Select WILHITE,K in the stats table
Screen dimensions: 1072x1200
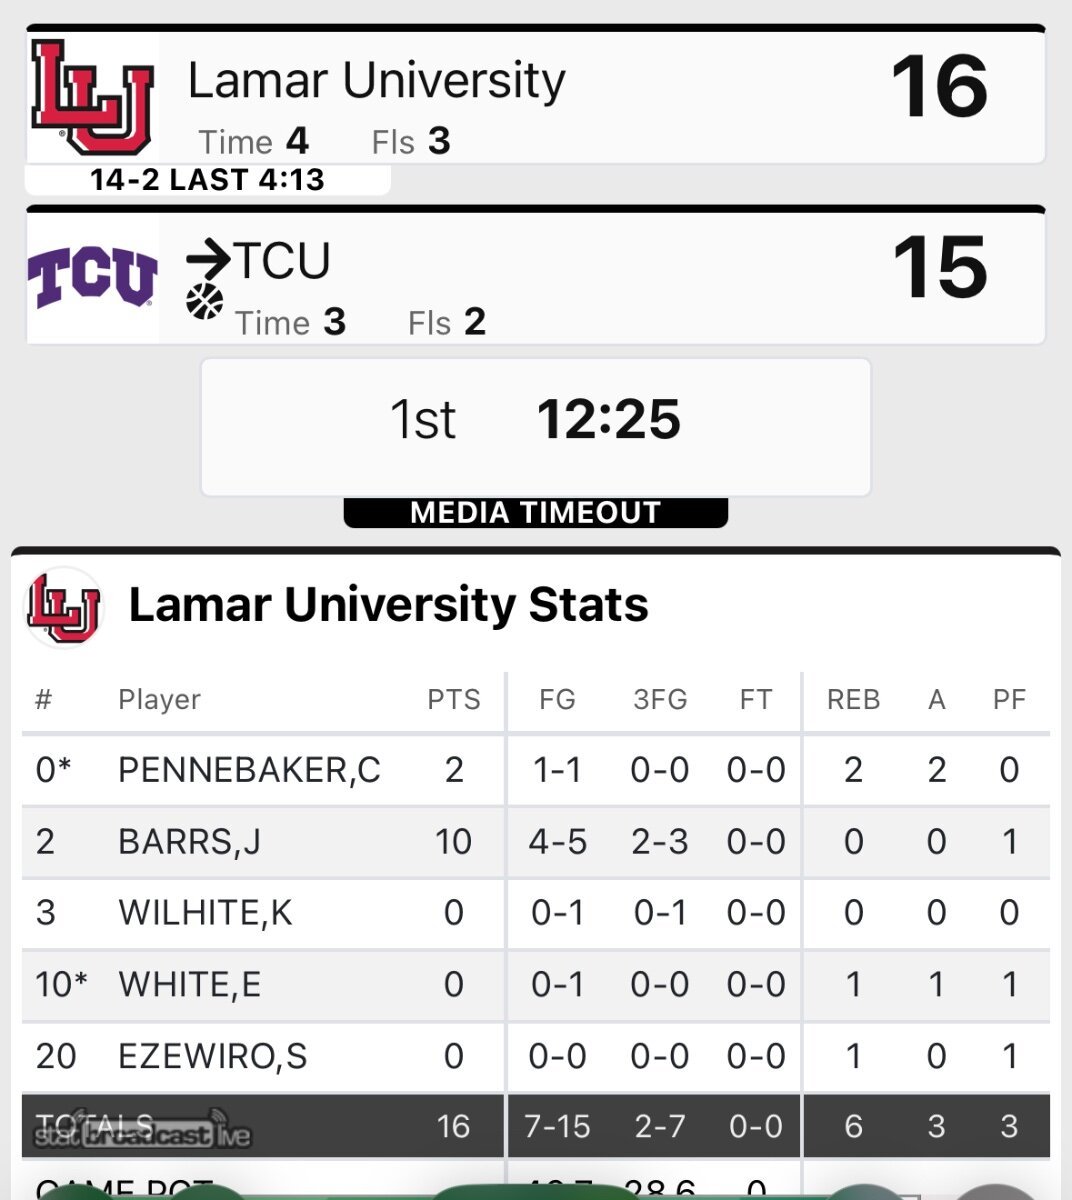(x=205, y=913)
